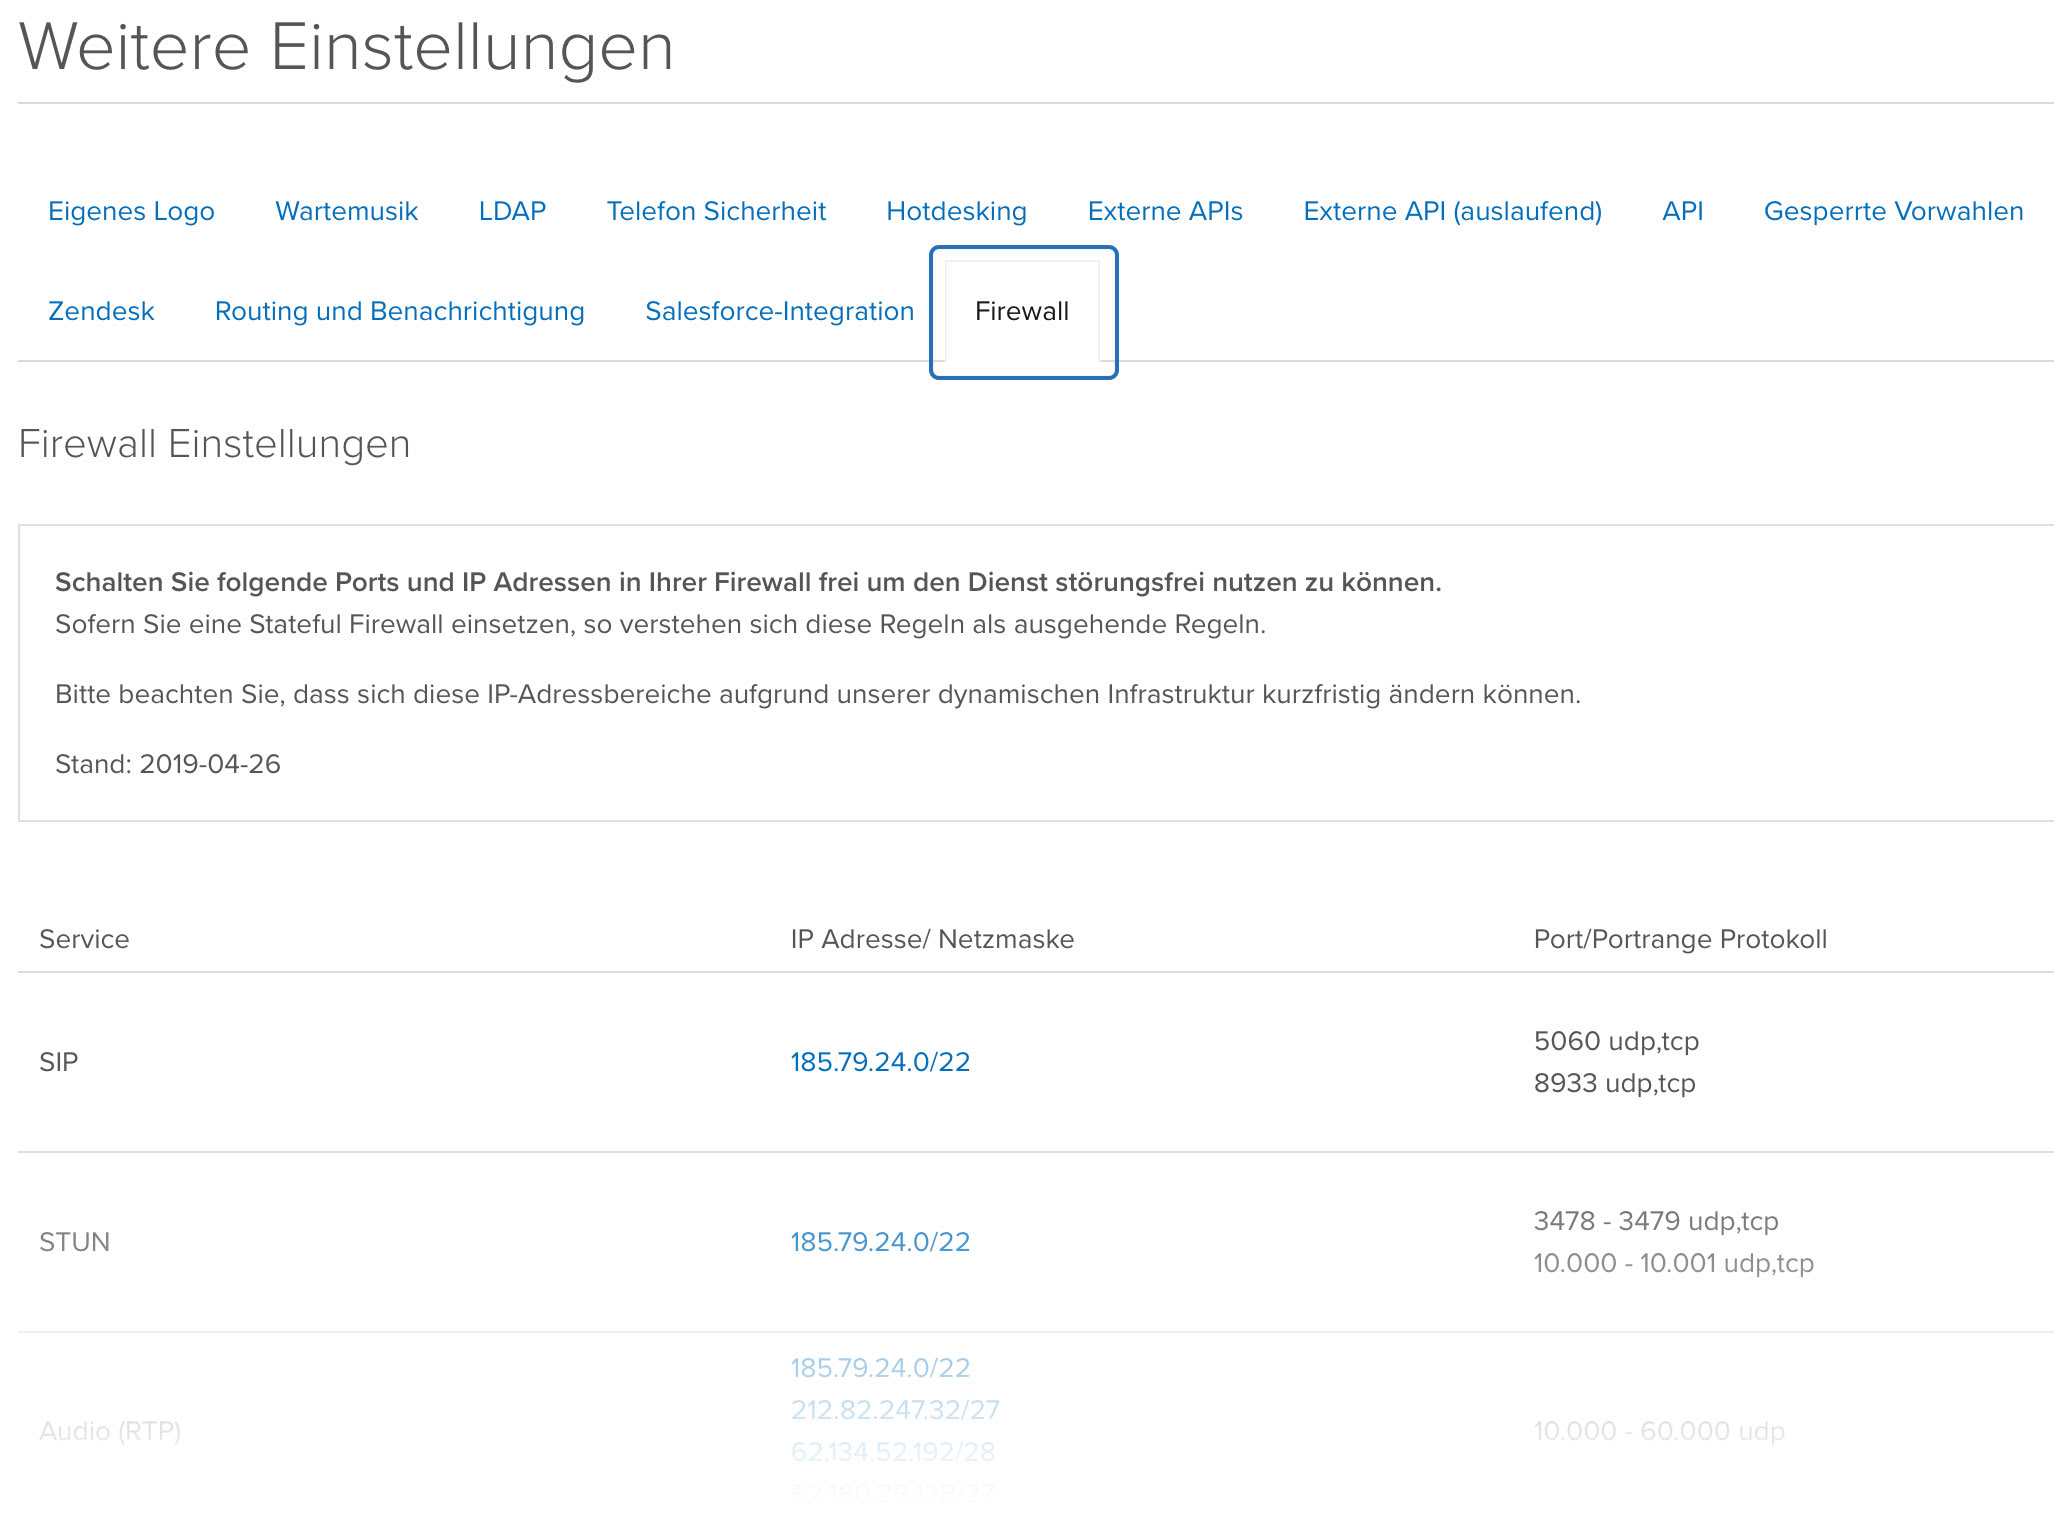The height and width of the screenshot is (1516, 2054).
Task: Open Gesperrte Vorwahlen tab
Action: tap(1893, 211)
